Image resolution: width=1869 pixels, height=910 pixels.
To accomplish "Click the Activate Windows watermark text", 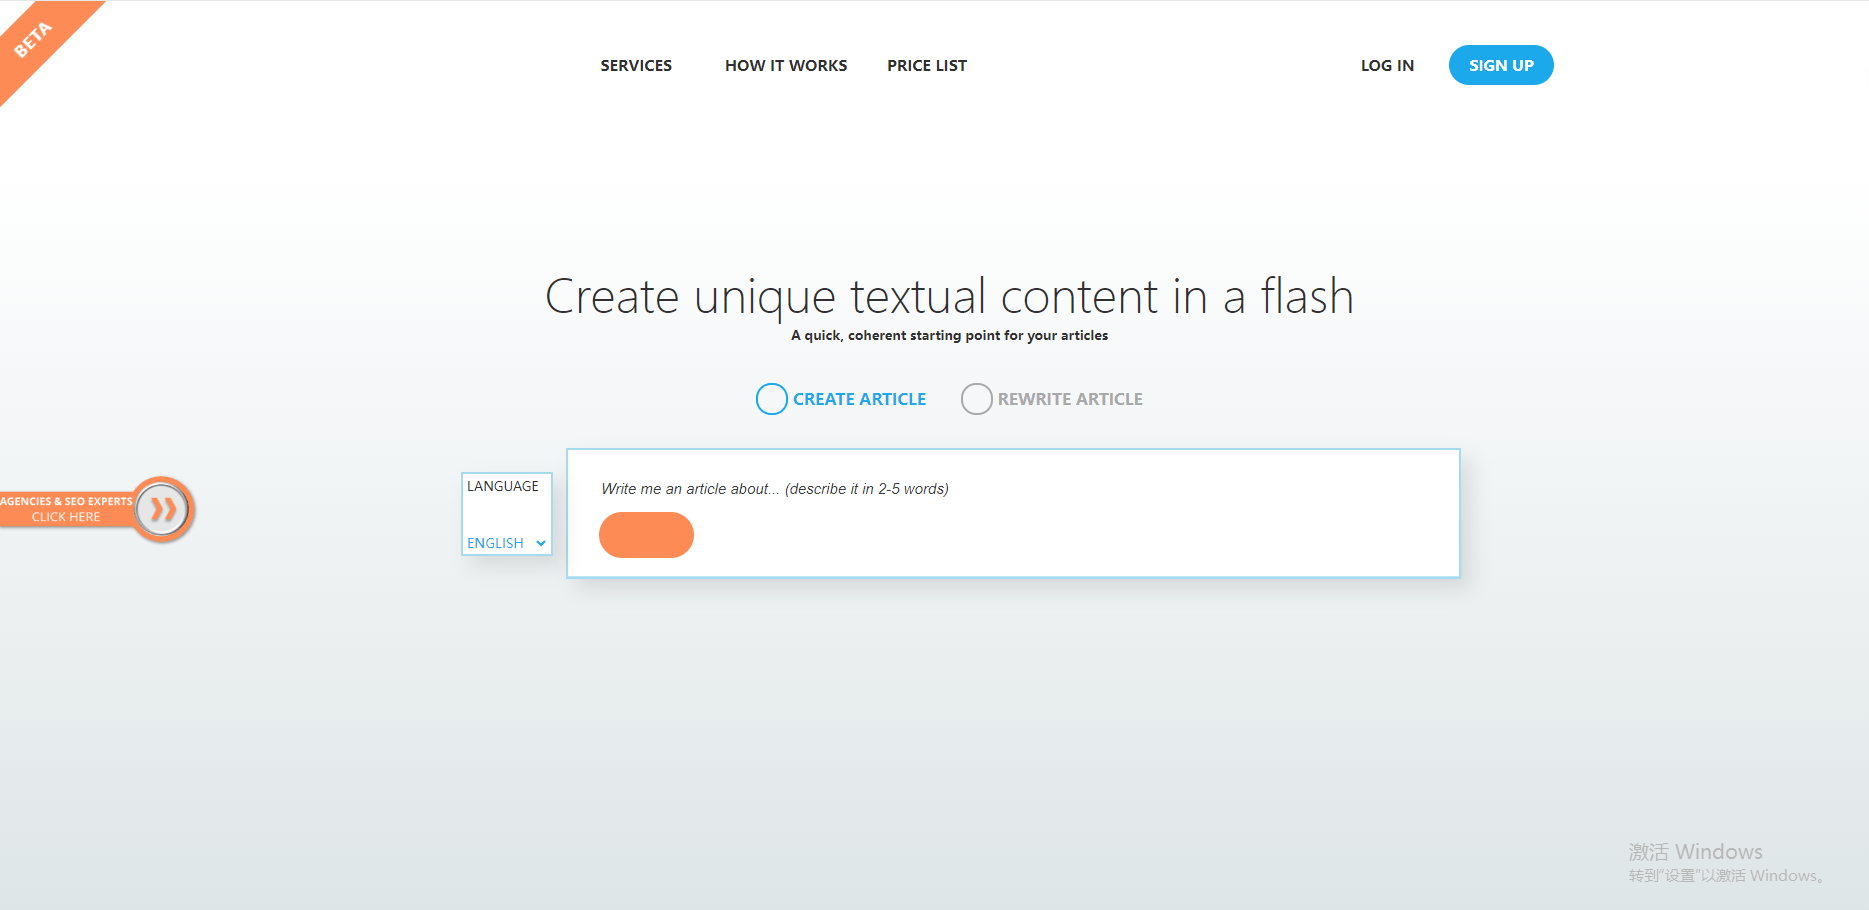I will coord(1695,852).
